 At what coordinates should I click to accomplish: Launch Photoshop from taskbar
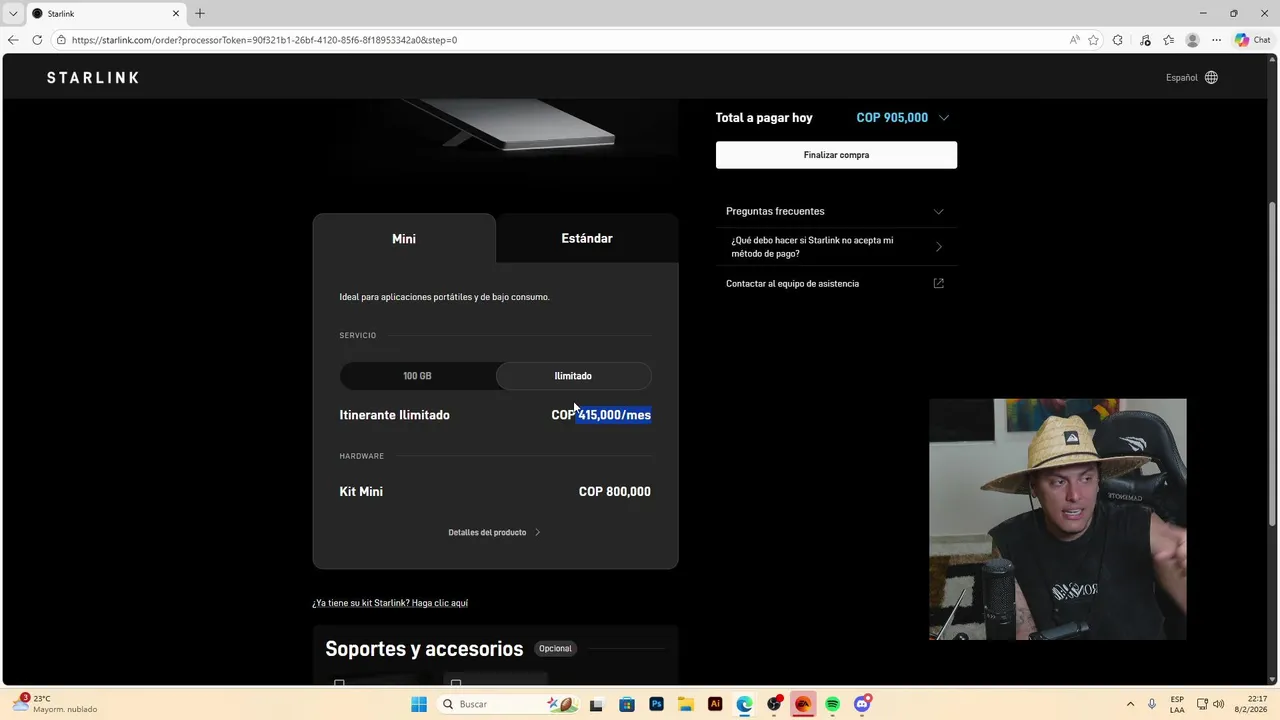pos(656,704)
